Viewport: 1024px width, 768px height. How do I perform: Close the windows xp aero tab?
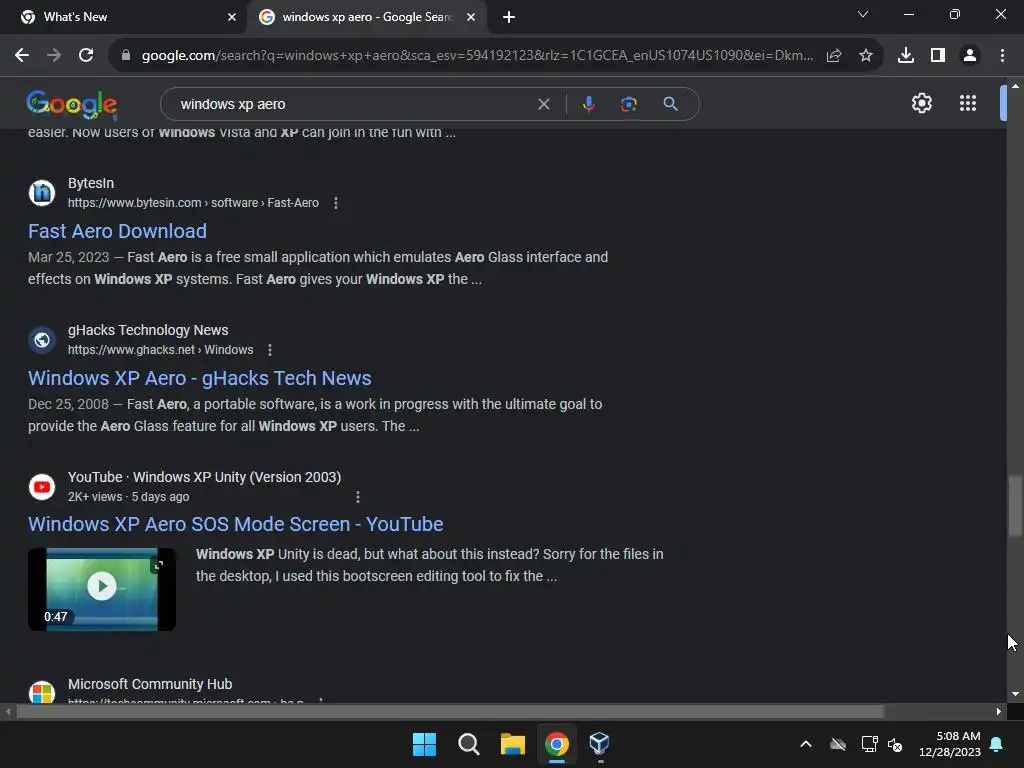coord(471,17)
